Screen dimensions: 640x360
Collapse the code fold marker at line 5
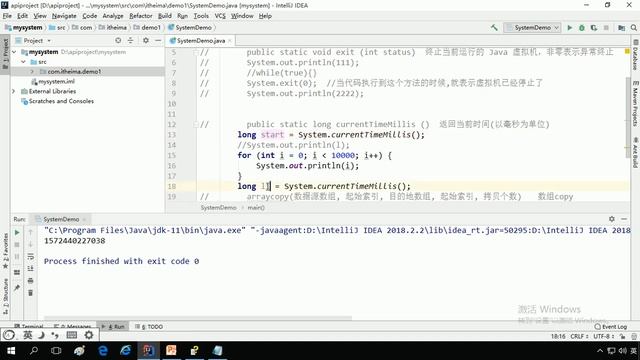tap(196, 52)
